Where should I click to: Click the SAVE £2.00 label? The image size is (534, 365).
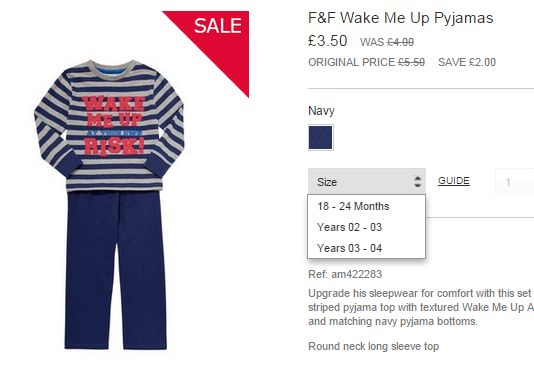(x=467, y=62)
